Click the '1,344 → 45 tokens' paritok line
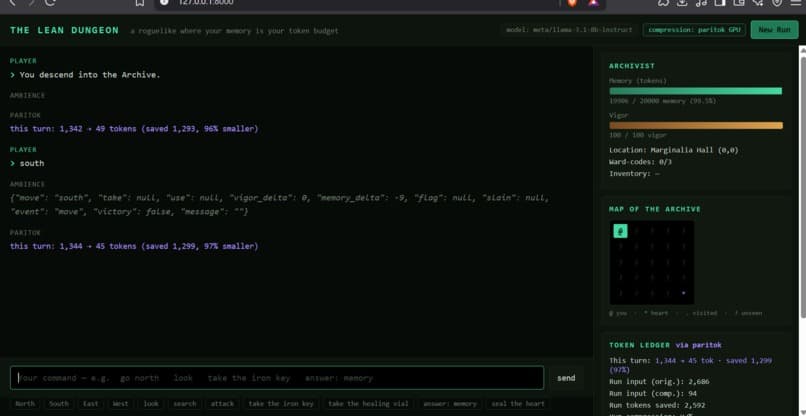 (x=134, y=246)
